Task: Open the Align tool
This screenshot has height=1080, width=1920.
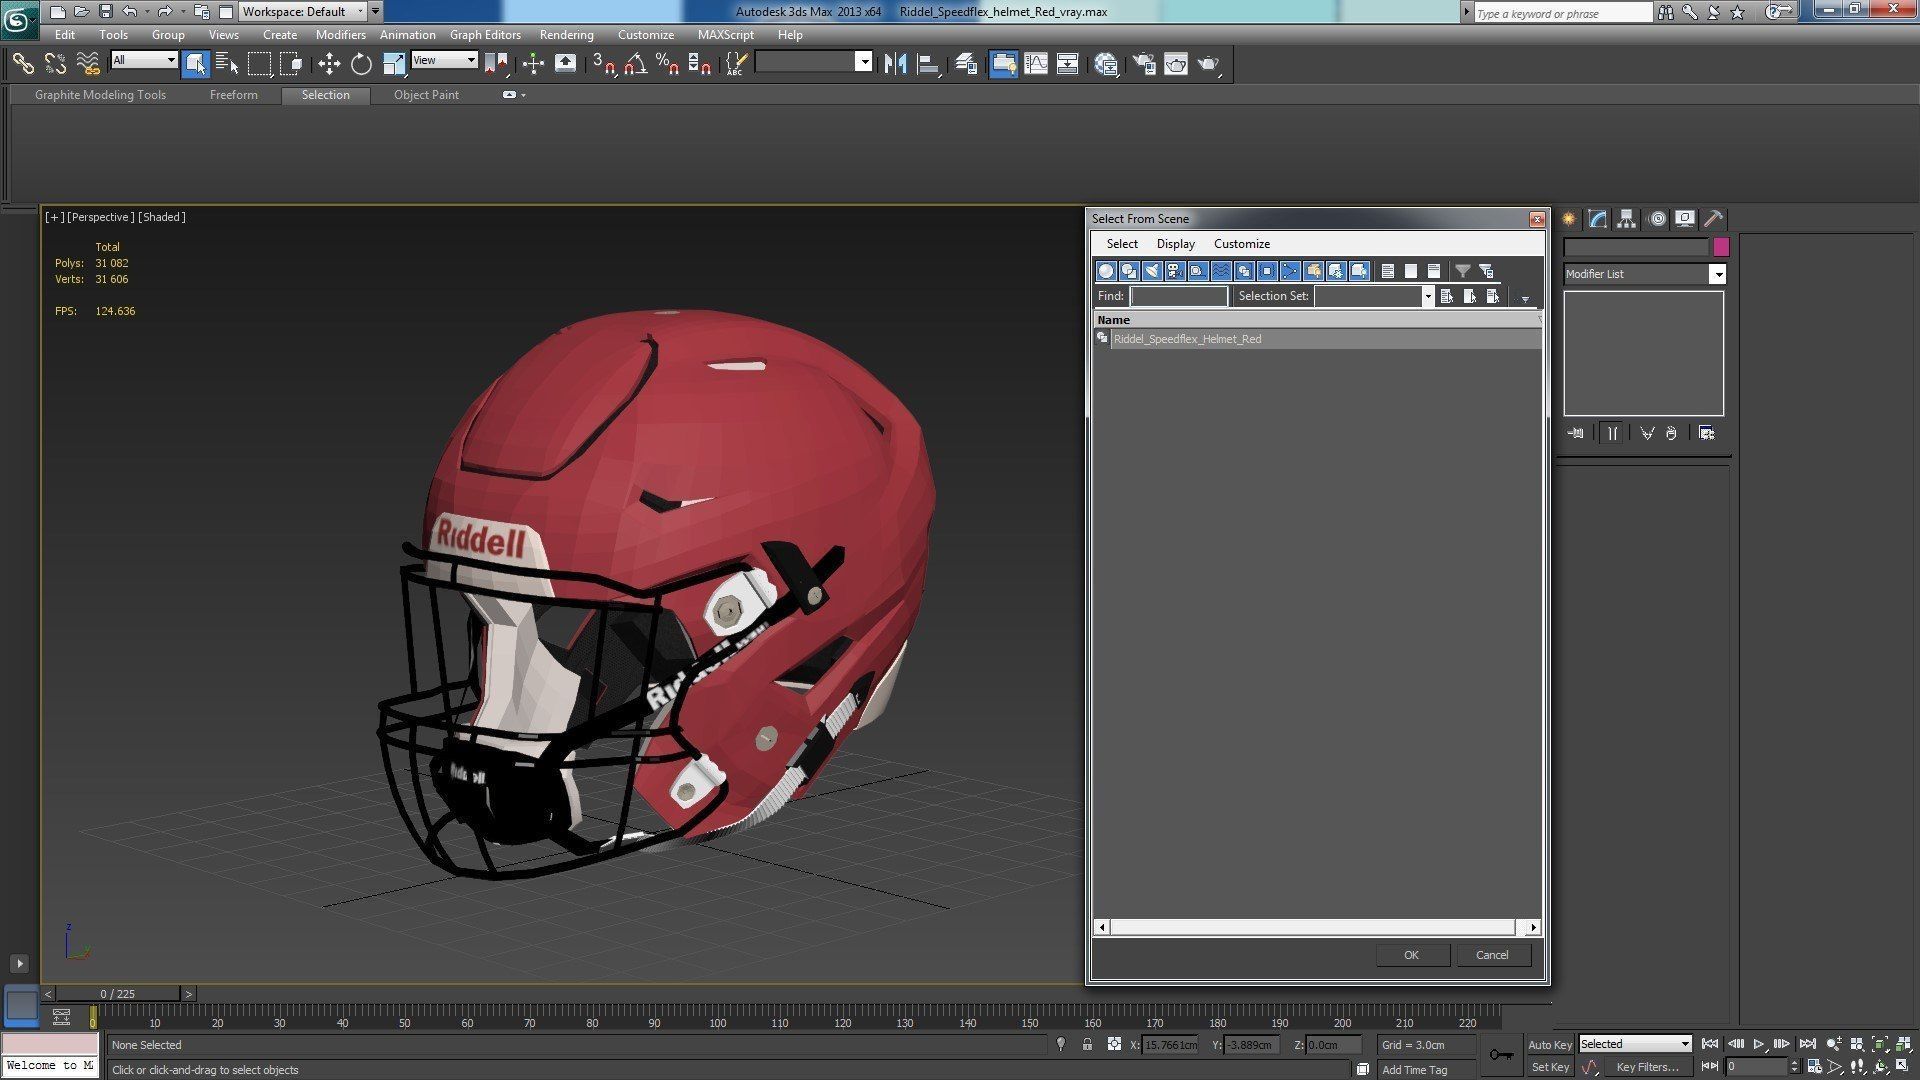Action: (x=928, y=64)
